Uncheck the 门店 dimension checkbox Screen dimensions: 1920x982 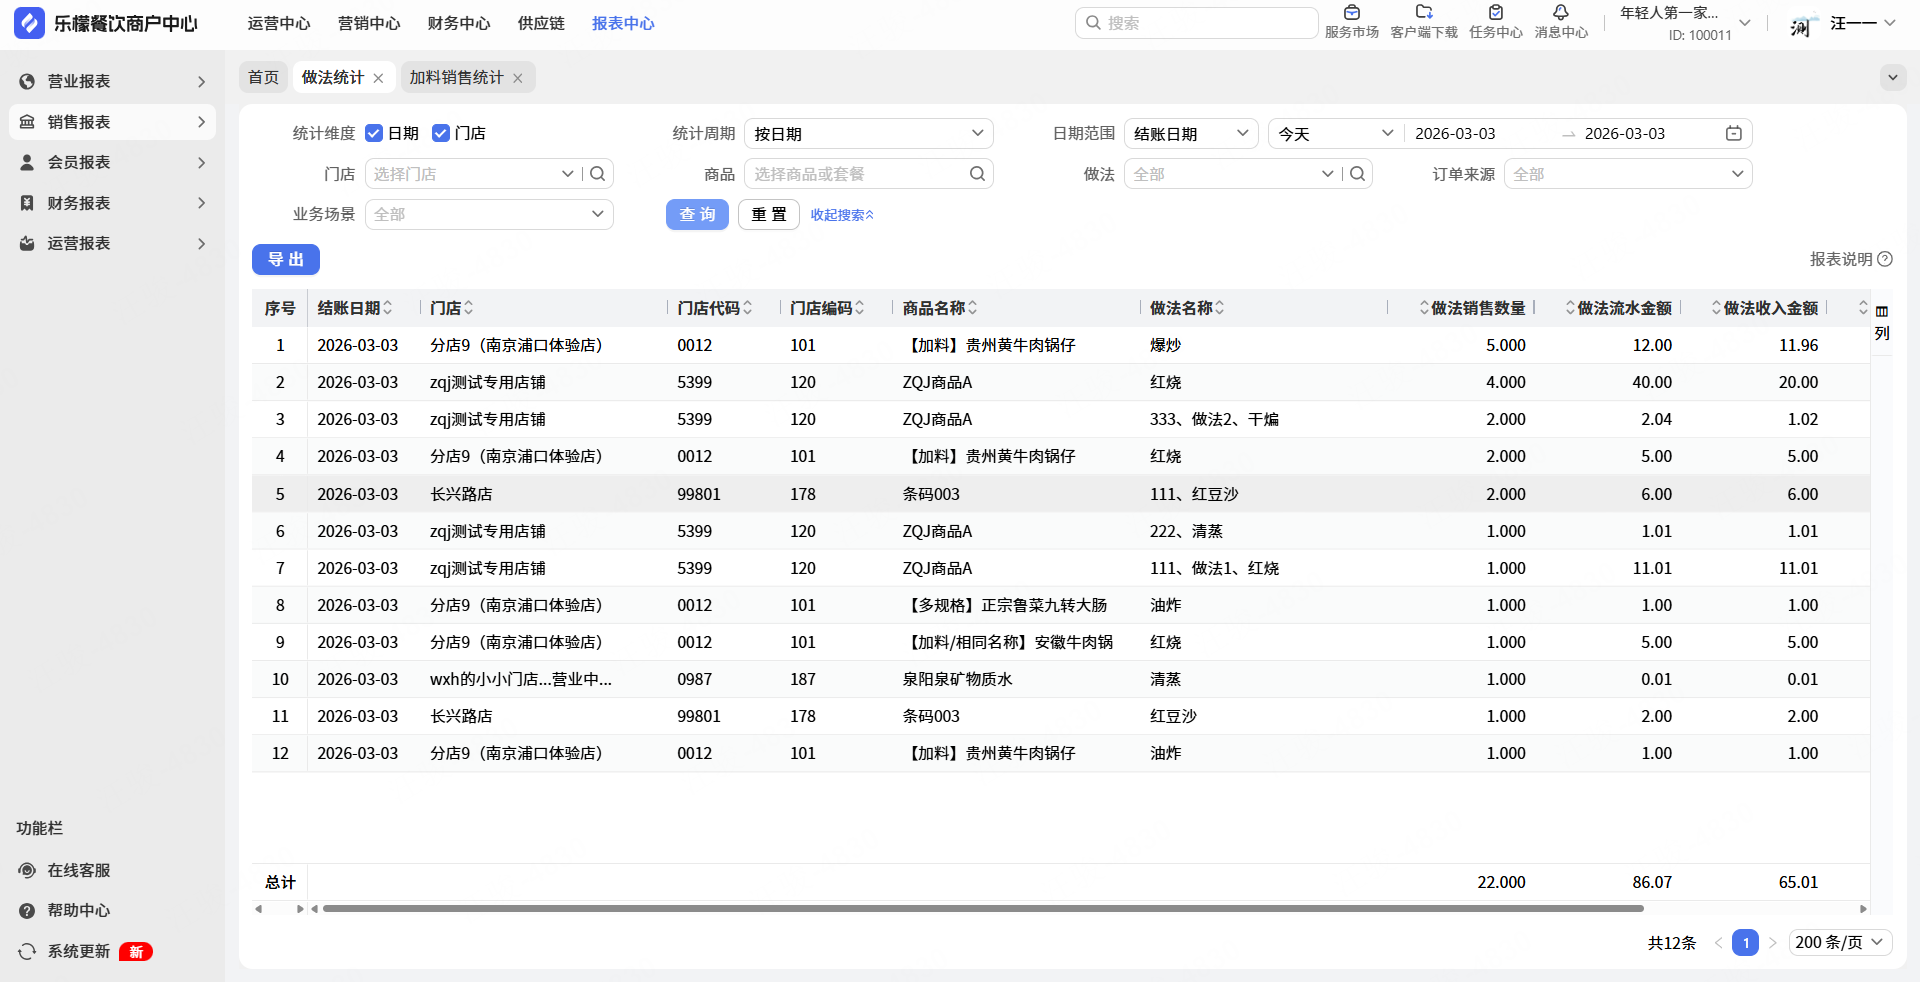pyautogui.click(x=441, y=134)
